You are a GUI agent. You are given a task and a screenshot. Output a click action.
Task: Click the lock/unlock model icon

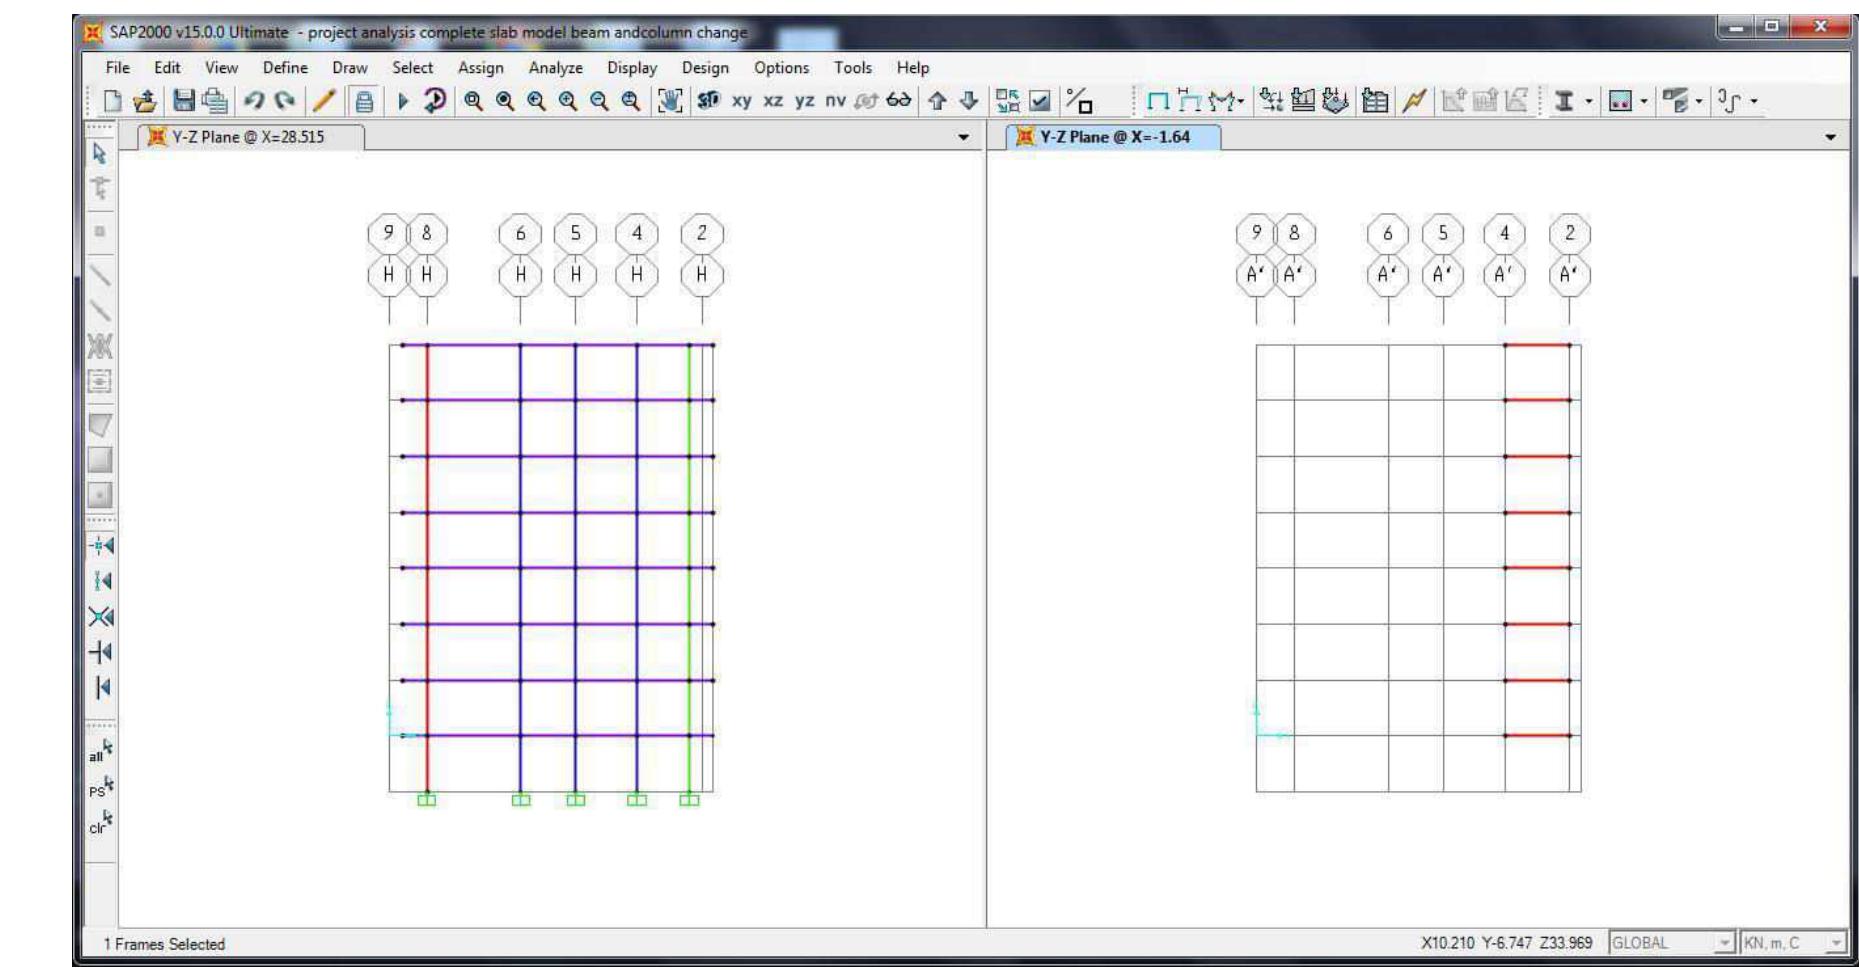[x=365, y=101]
